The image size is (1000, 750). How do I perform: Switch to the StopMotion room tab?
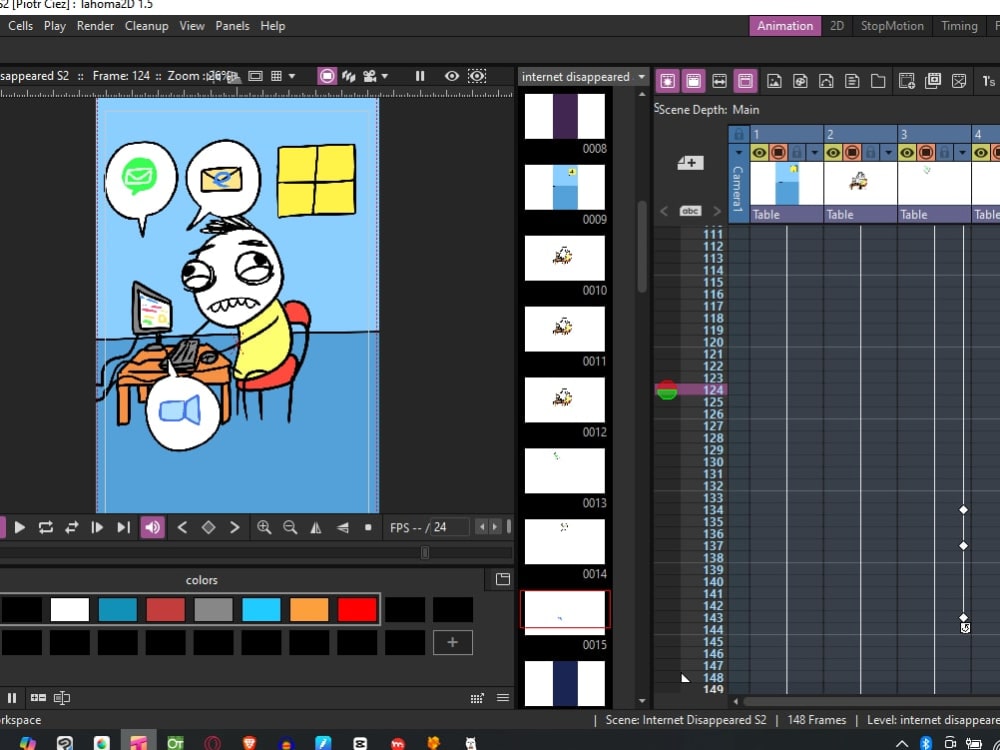[x=892, y=26]
